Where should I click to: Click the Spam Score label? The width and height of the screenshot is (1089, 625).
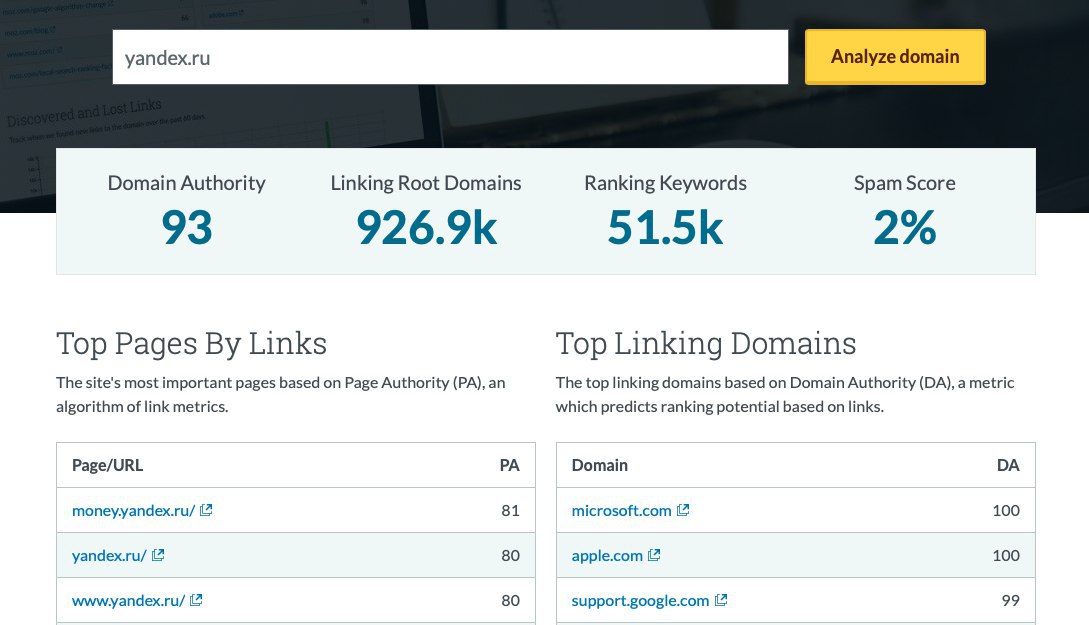click(x=905, y=183)
